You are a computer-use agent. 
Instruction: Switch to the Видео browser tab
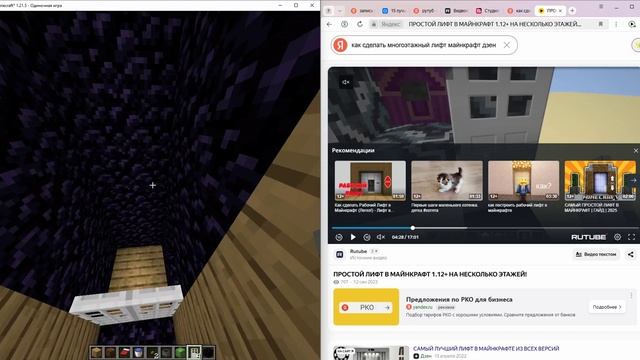point(456,11)
